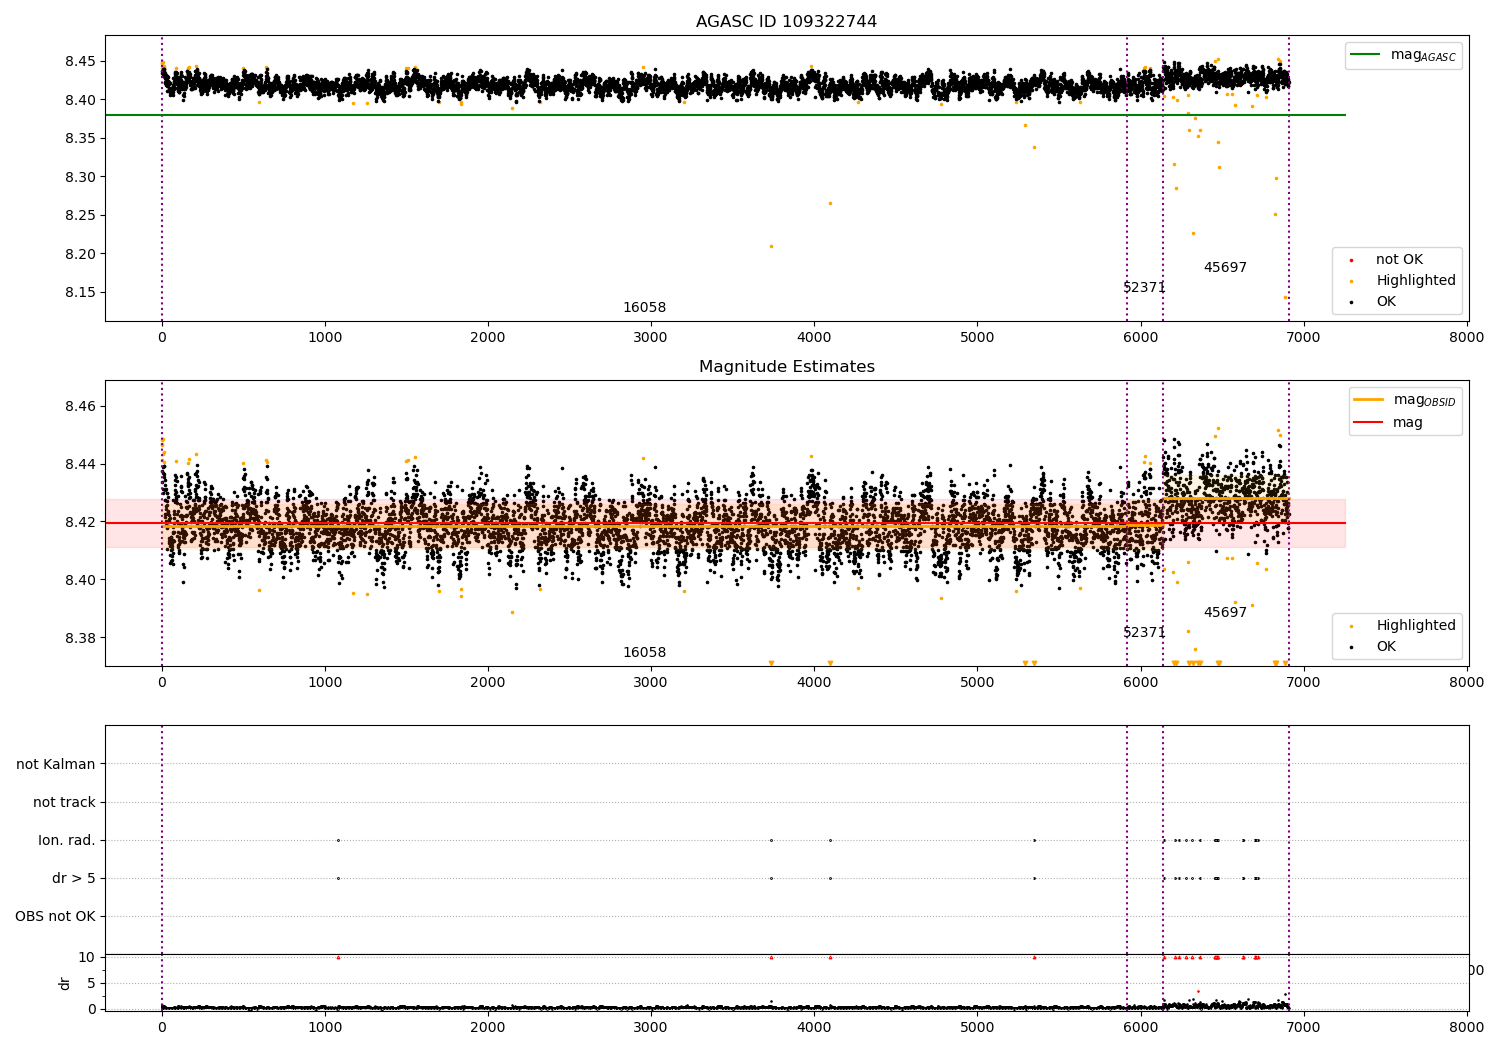Click the red "mag" legend entry in middle plot
This screenshot has width=1500, height=1050.
[x=1389, y=422]
